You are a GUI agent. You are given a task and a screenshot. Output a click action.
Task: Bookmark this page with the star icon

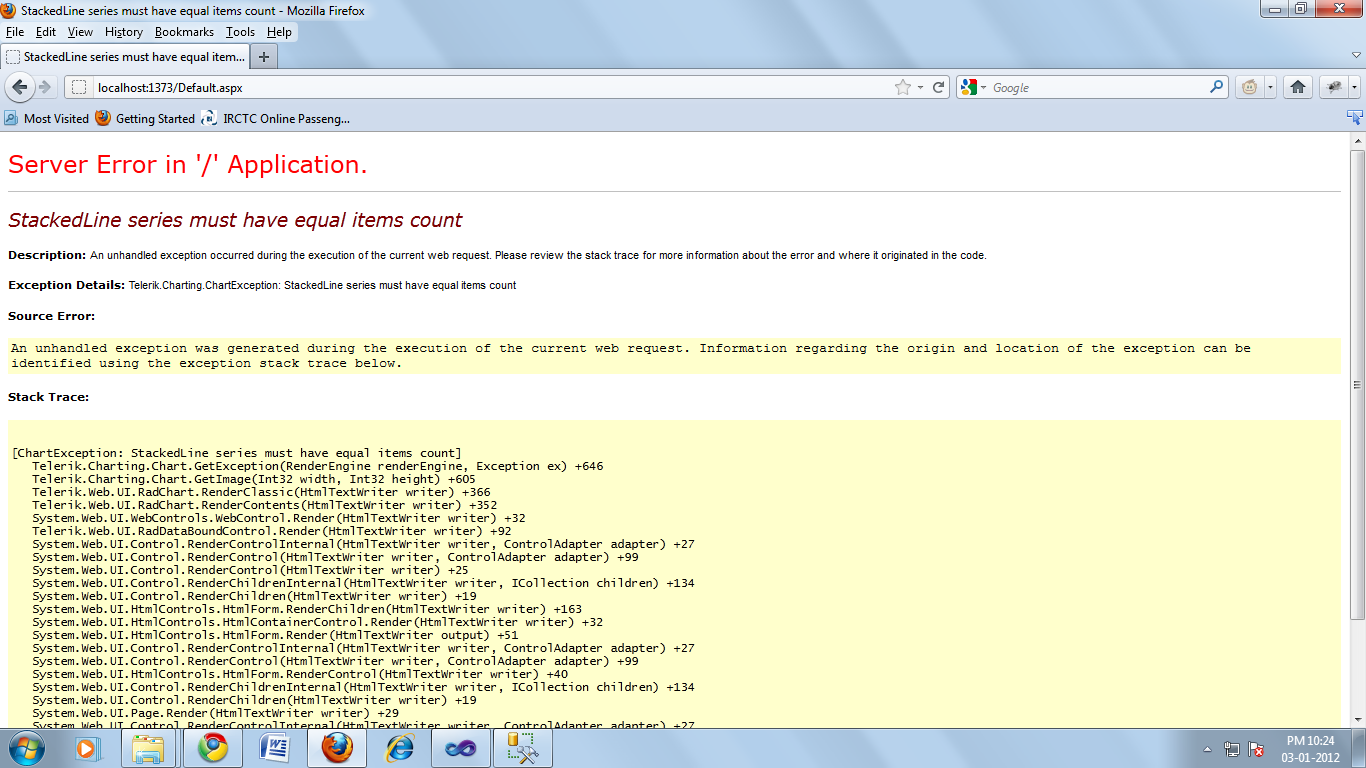[x=903, y=88]
